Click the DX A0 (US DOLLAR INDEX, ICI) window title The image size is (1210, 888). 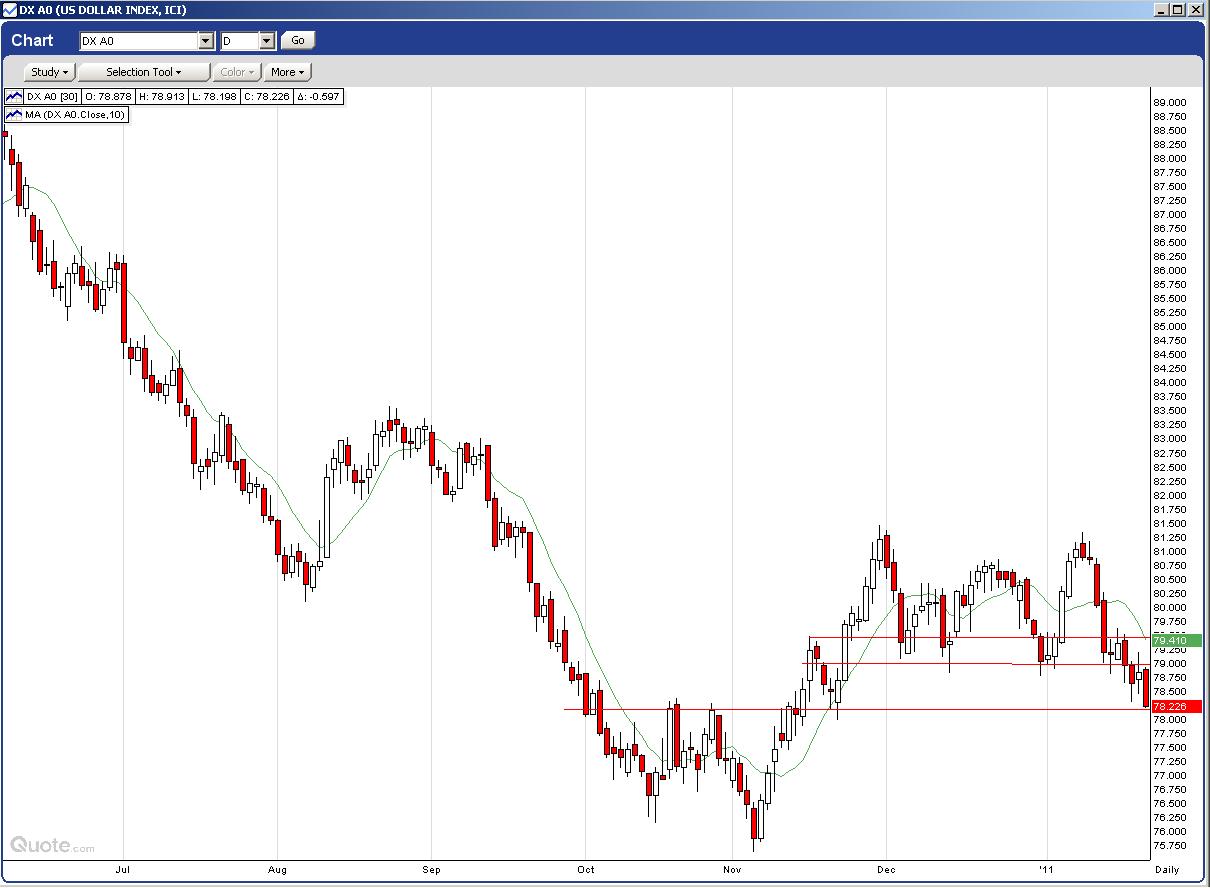[102, 10]
